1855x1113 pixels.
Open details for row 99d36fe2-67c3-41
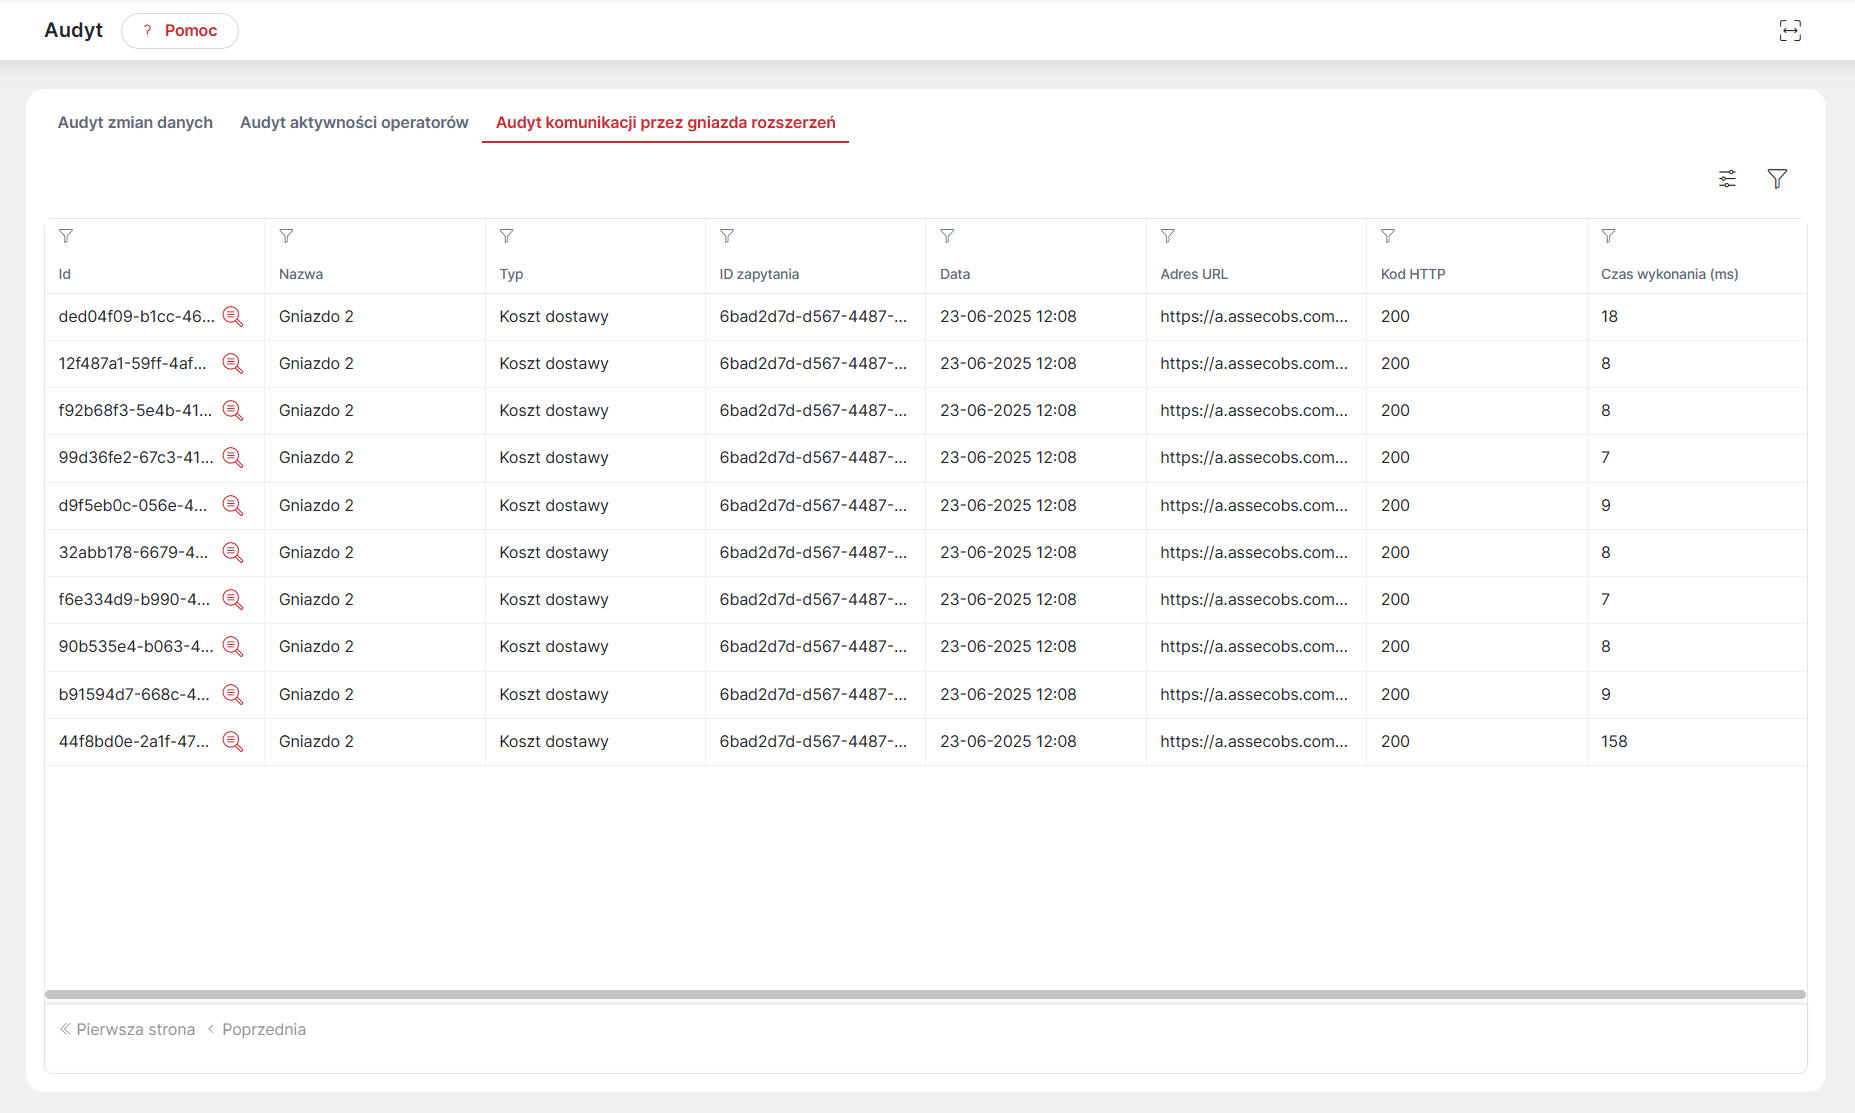coord(233,458)
